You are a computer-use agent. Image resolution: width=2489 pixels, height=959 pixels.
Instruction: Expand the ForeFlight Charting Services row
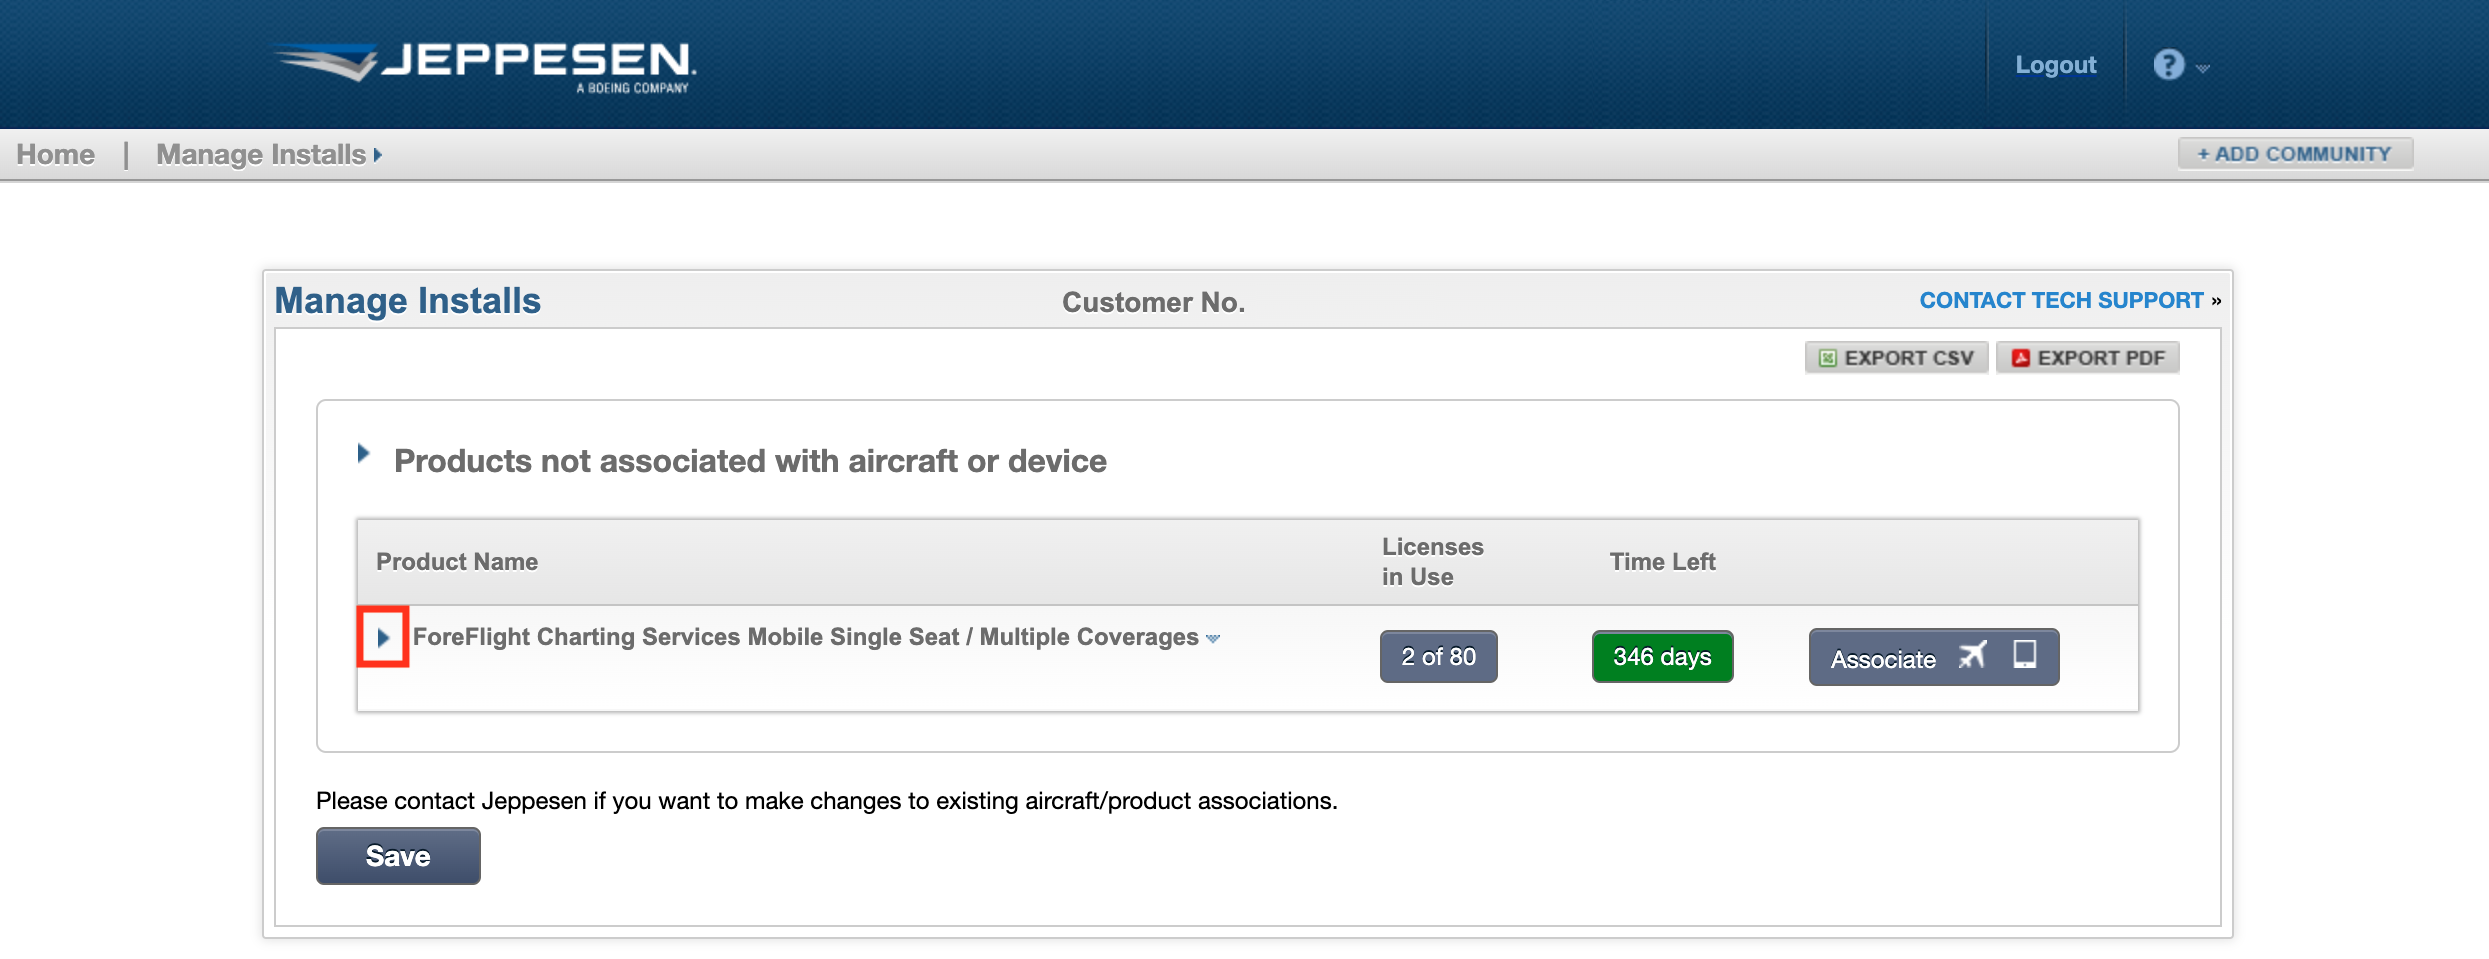click(x=383, y=637)
